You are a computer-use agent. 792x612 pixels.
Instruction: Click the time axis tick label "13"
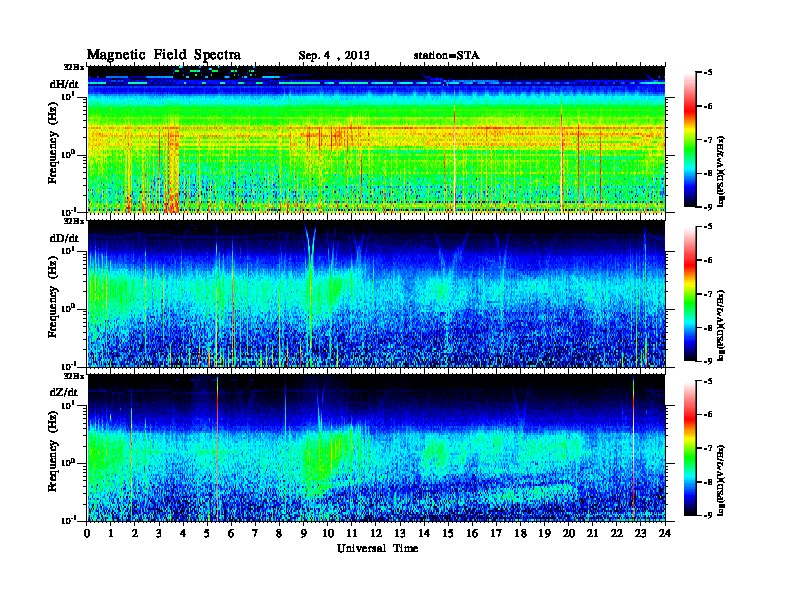(x=400, y=534)
